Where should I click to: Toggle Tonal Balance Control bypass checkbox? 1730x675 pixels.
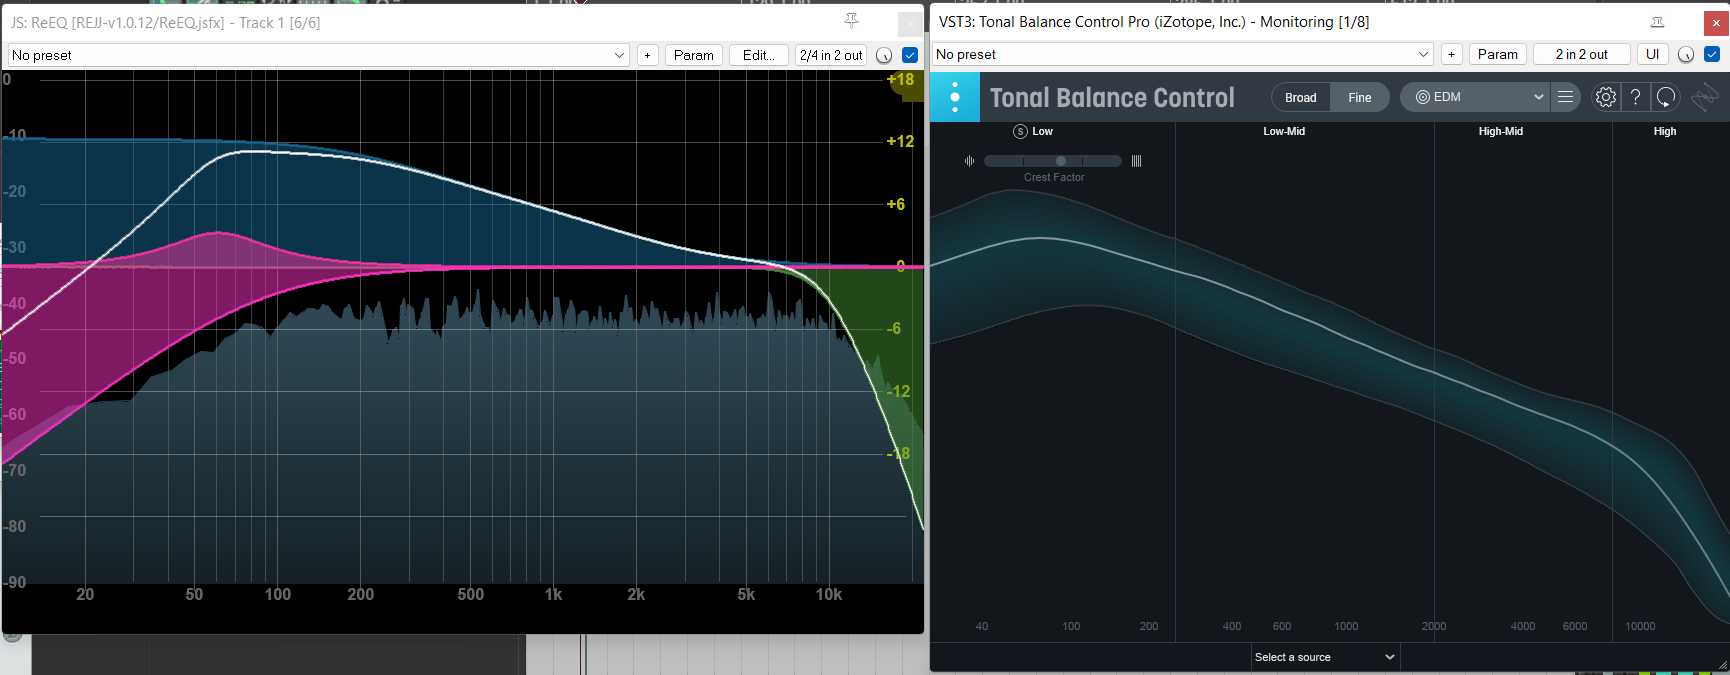1712,54
